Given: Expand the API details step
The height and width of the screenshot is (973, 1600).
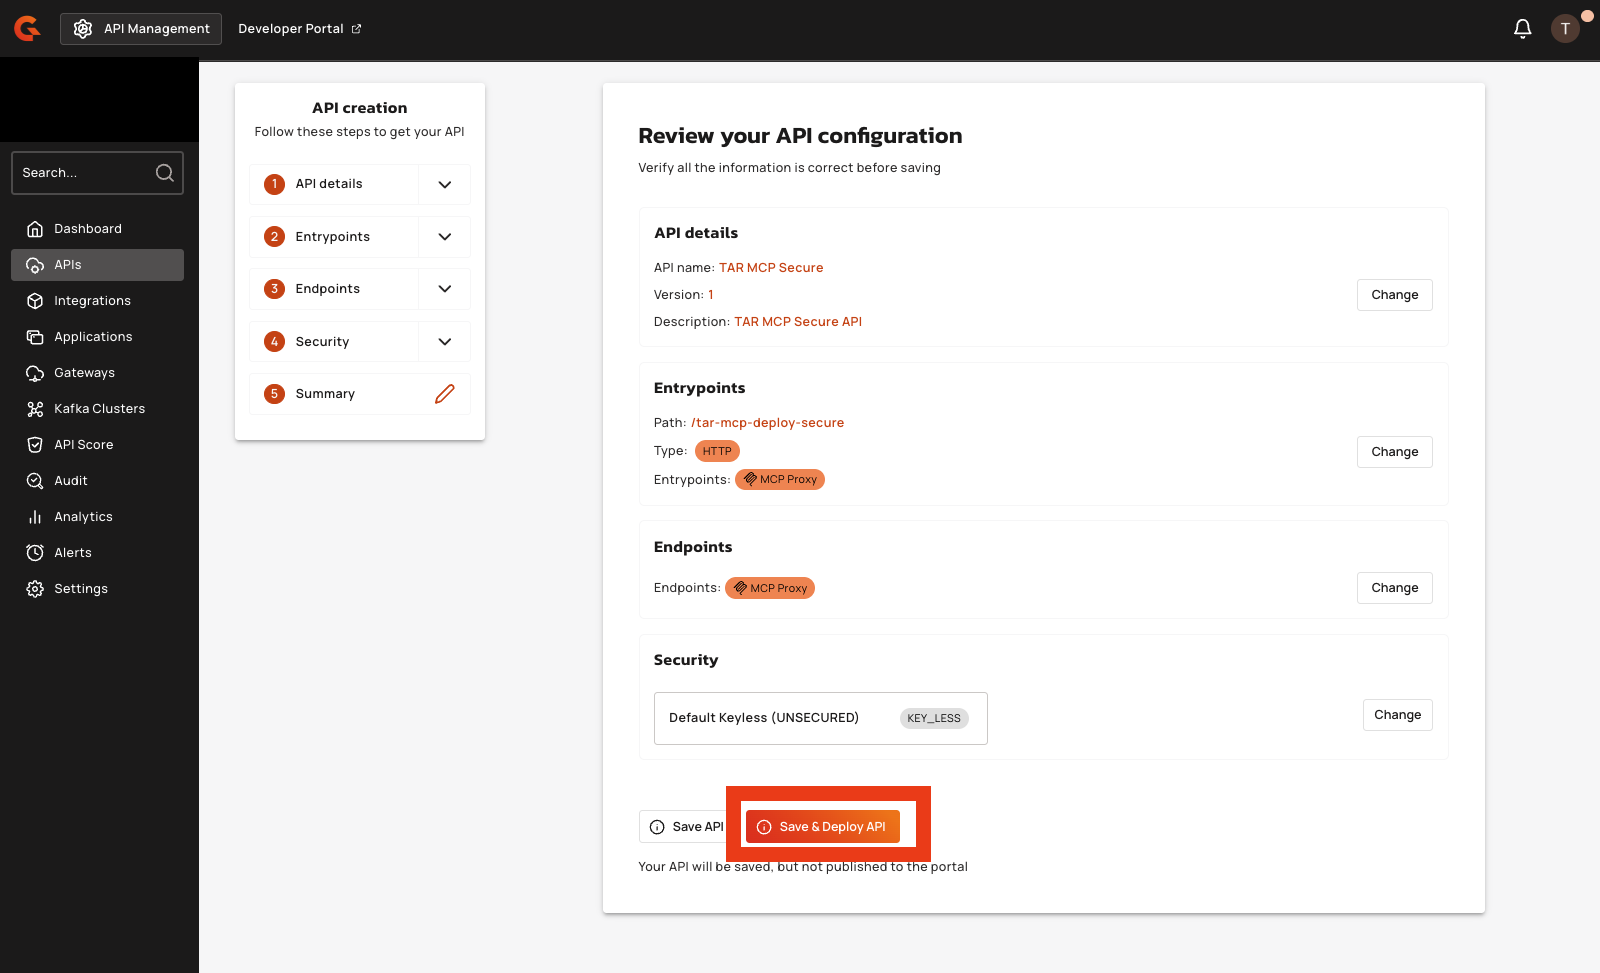Looking at the screenshot, I should pyautogui.click(x=445, y=185).
